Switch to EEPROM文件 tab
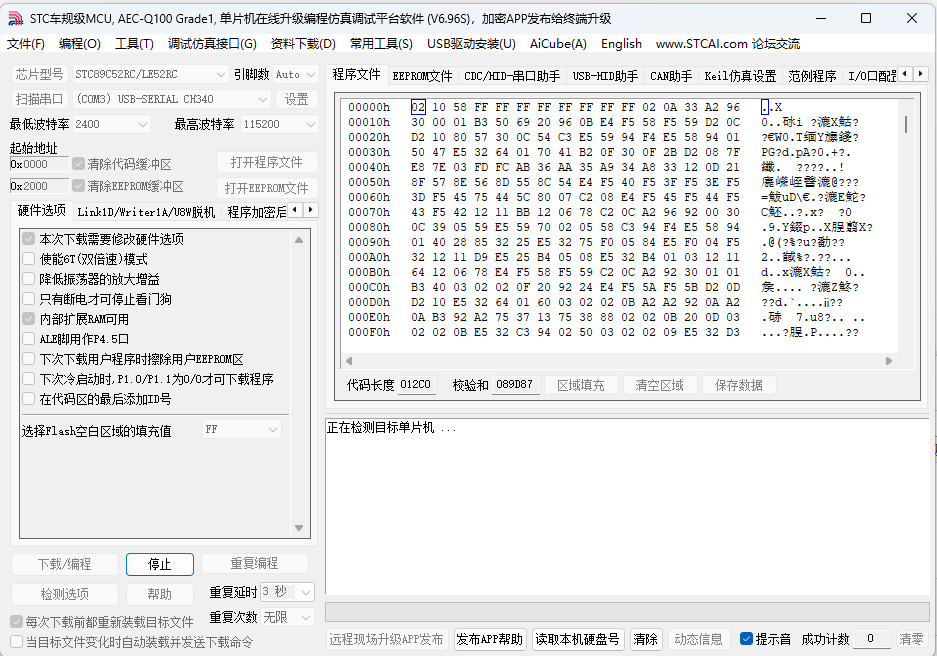Screen dimensions: 937x656 [x=422, y=76]
